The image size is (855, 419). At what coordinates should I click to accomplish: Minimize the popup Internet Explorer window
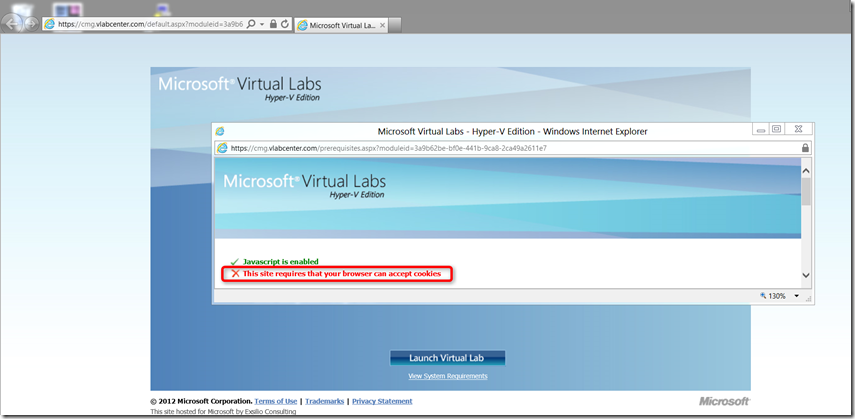tap(760, 129)
